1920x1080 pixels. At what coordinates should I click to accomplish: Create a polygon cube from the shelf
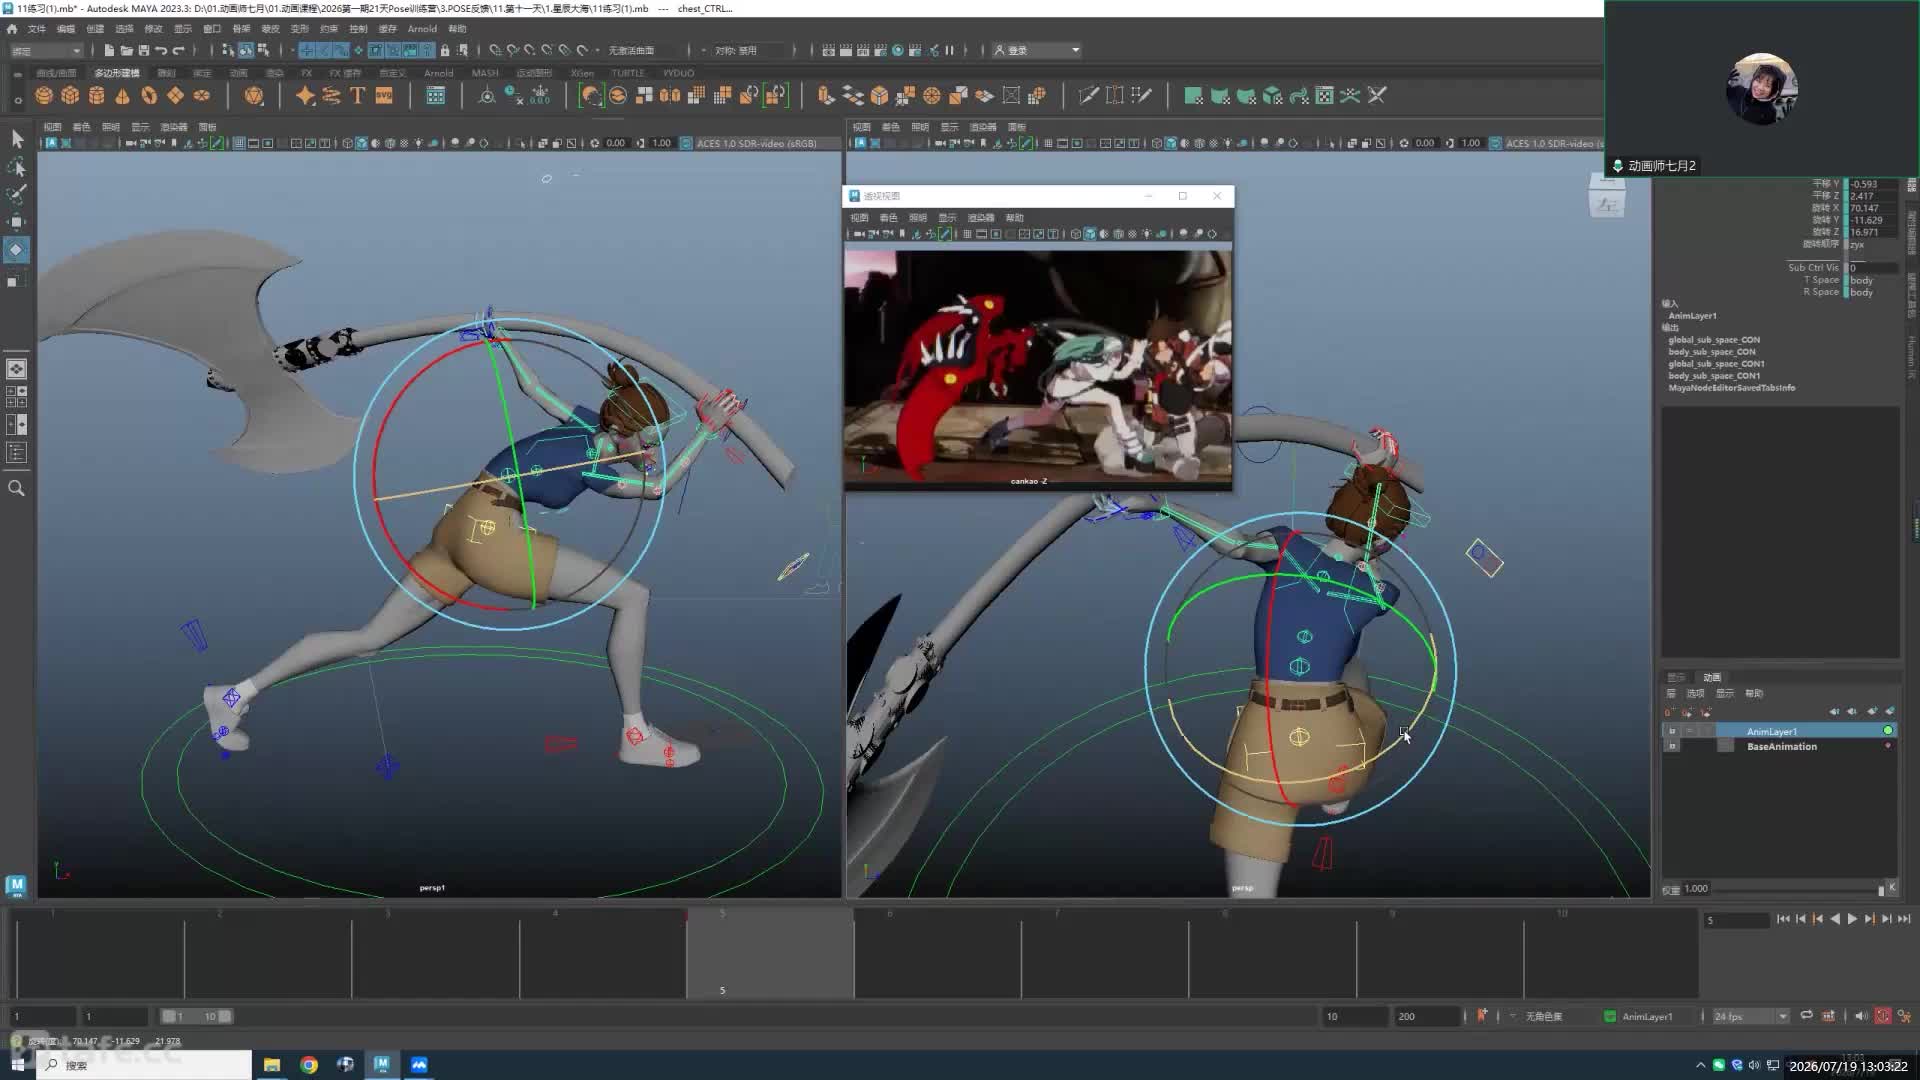(x=70, y=96)
